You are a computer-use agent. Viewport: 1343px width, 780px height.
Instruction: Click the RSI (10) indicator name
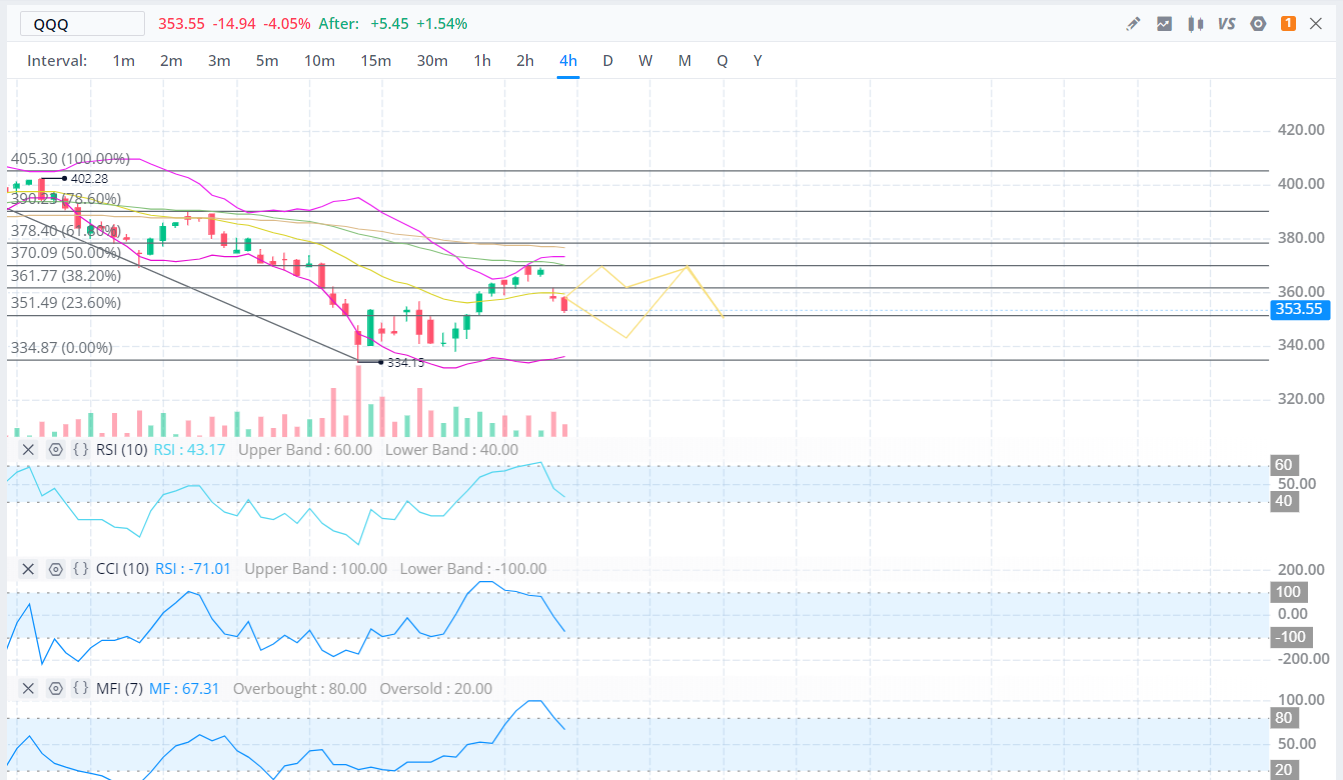(x=122, y=450)
